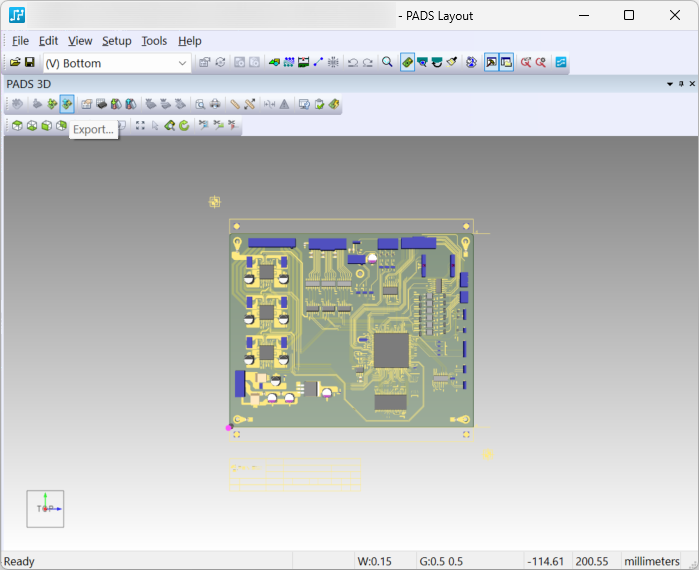Click the Cycle refresh icon in main toolbar

[220, 62]
